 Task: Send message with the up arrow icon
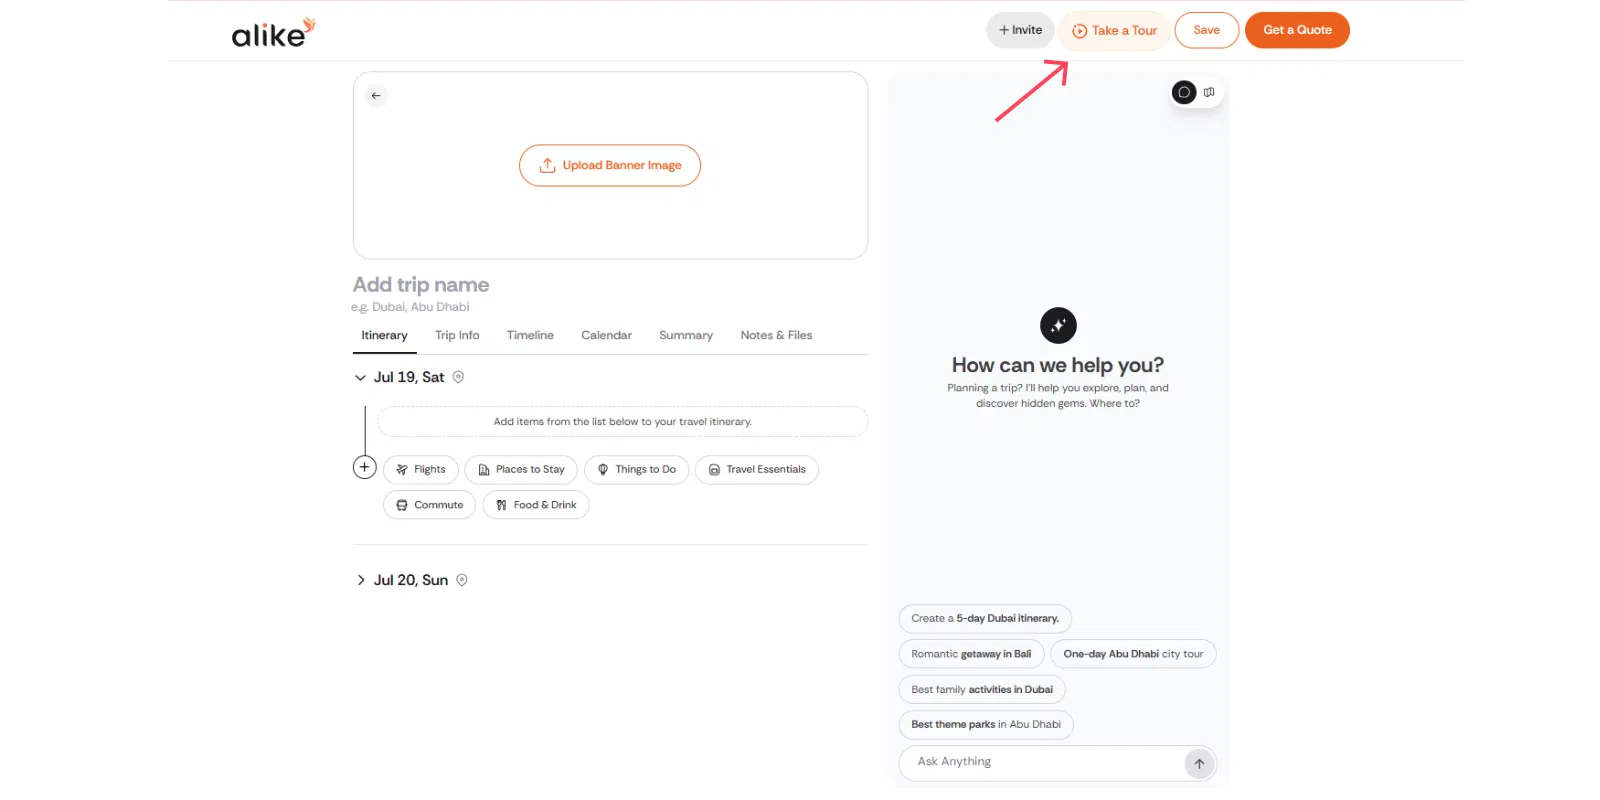[1199, 764]
